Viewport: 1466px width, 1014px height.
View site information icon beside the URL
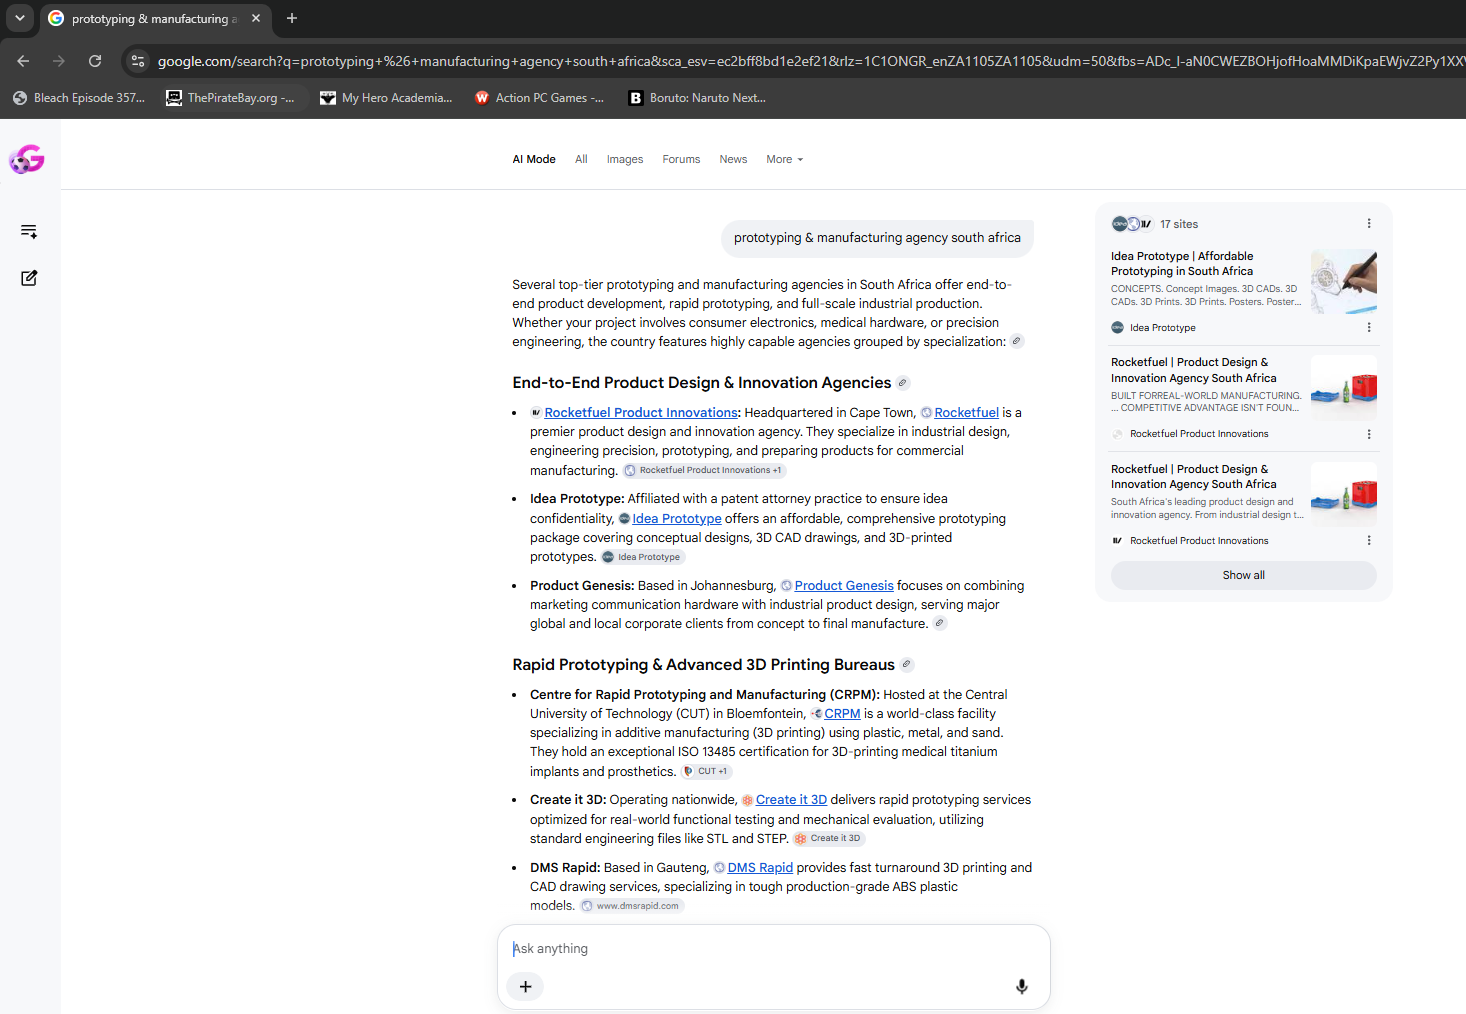point(138,61)
